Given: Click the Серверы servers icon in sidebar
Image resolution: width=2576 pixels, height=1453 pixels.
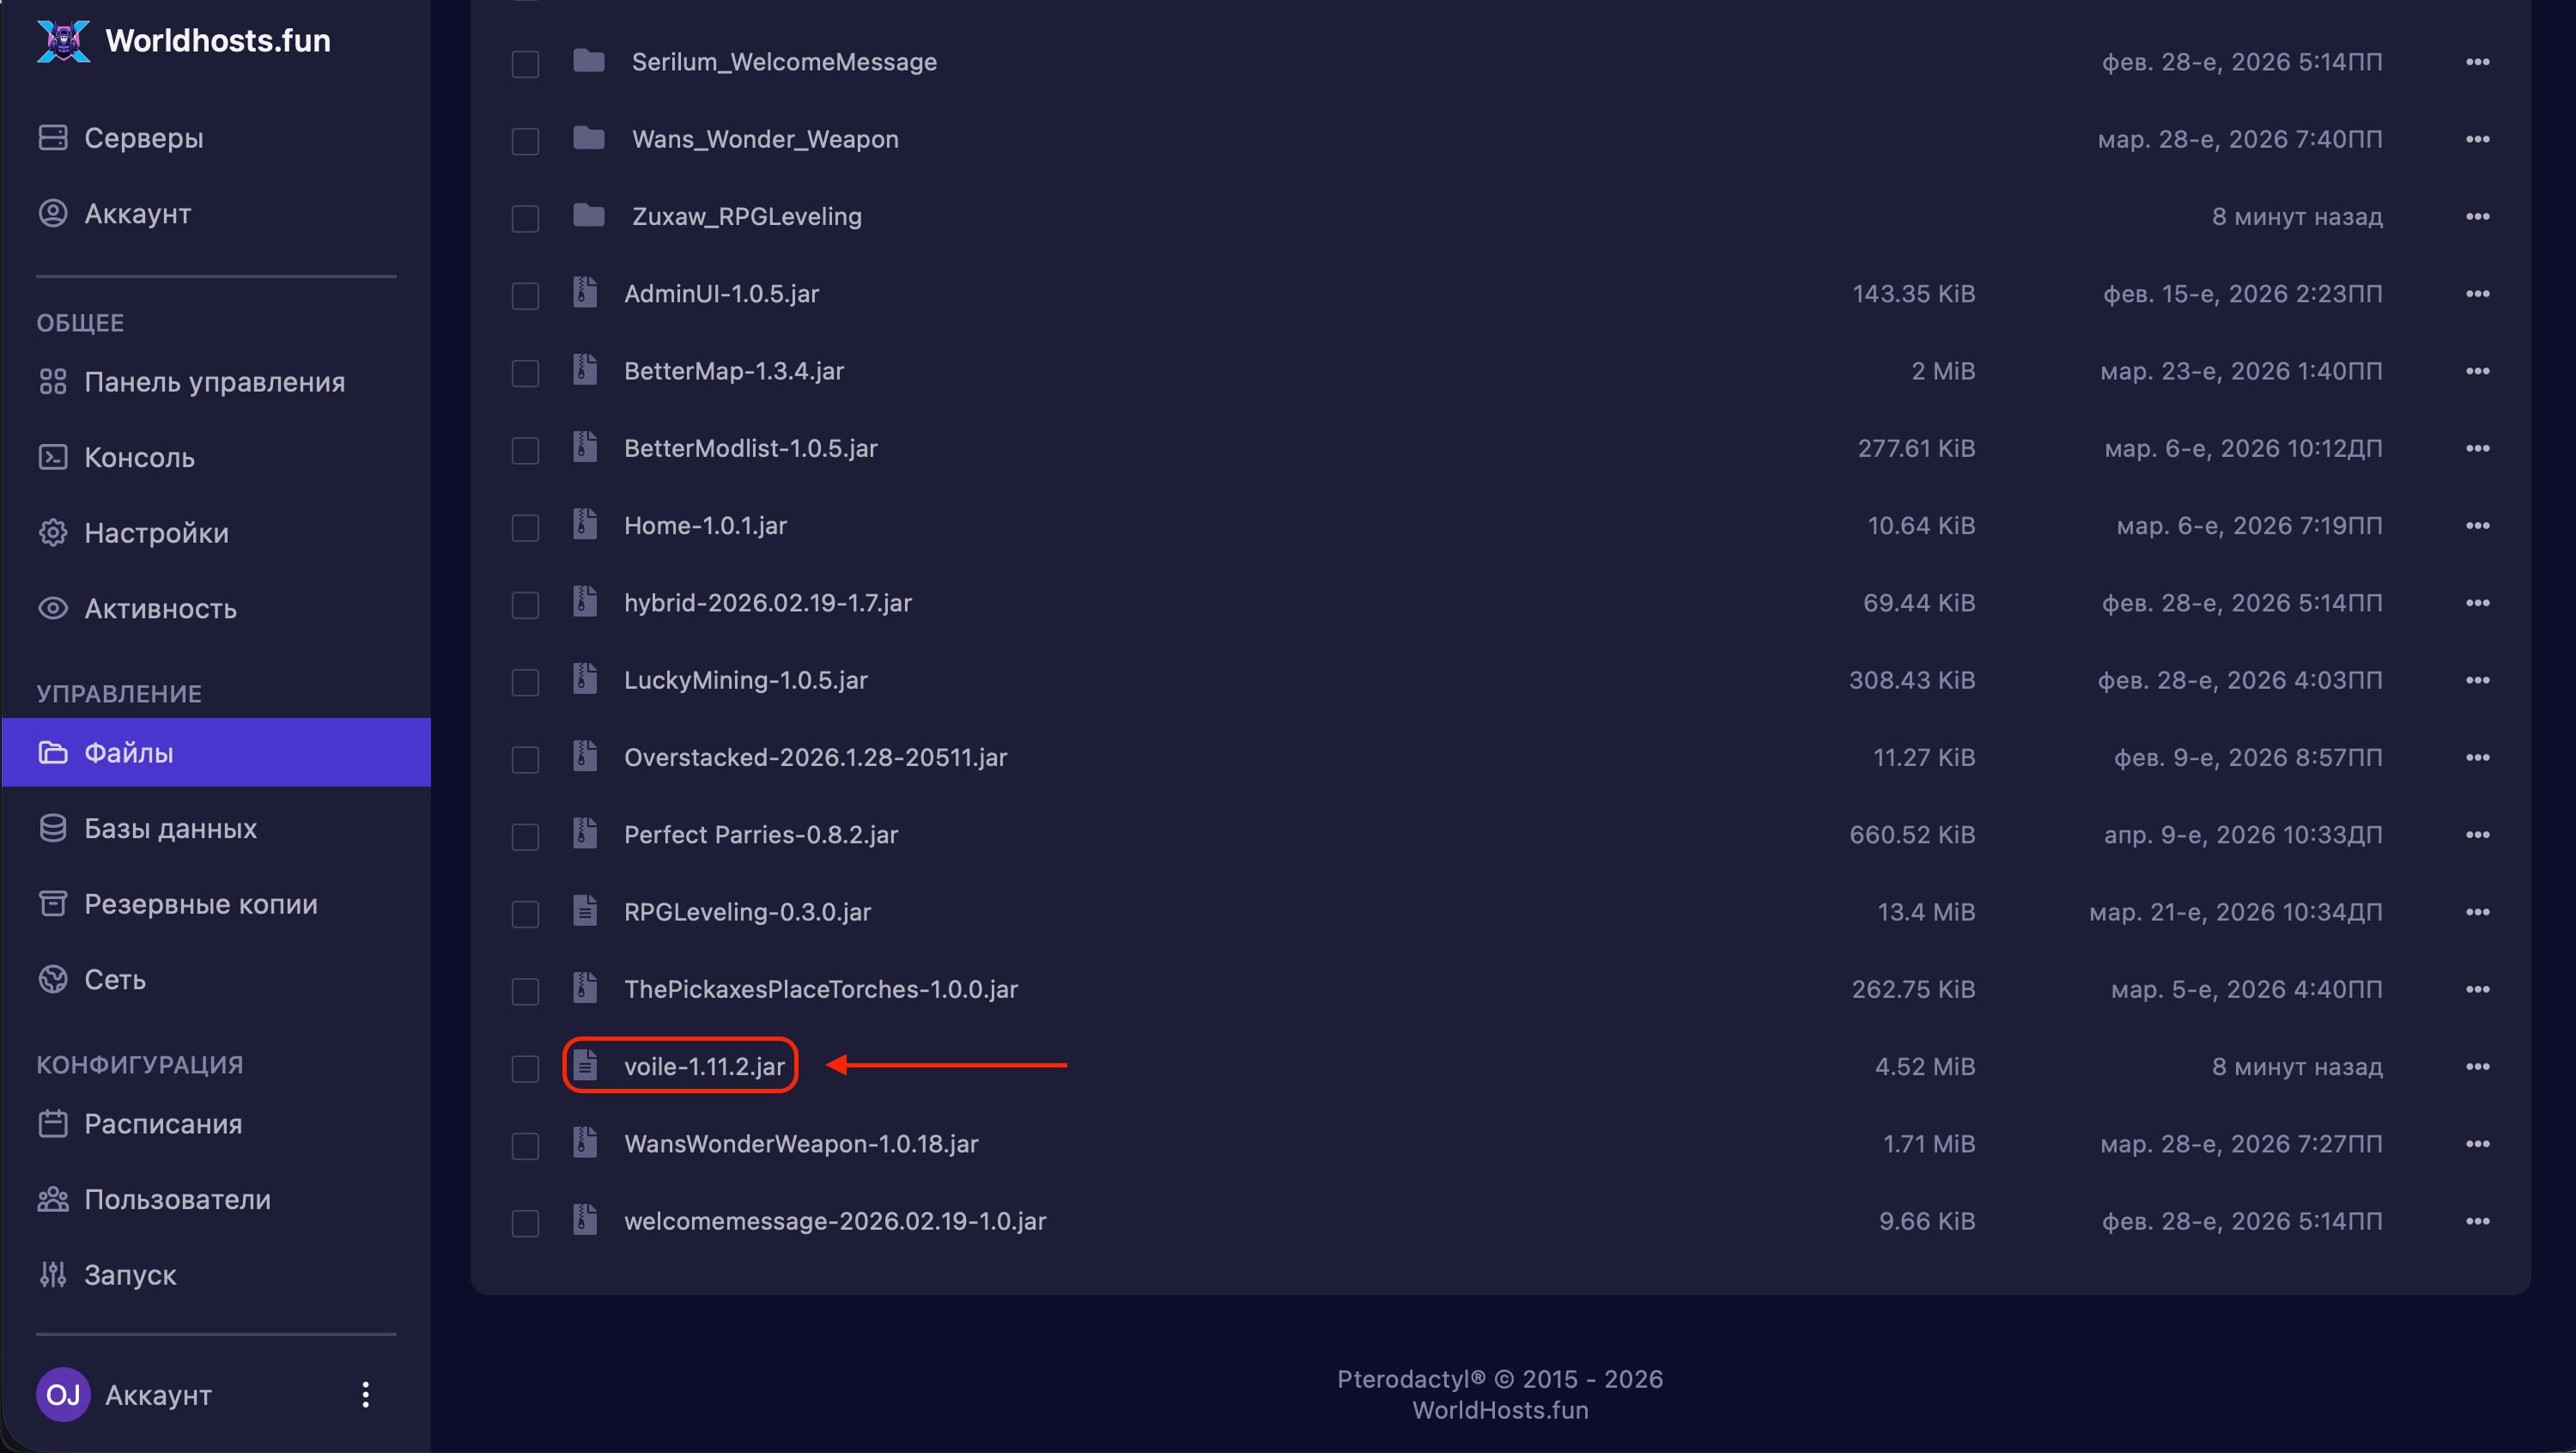Looking at the screenshot, I should 53,137.
